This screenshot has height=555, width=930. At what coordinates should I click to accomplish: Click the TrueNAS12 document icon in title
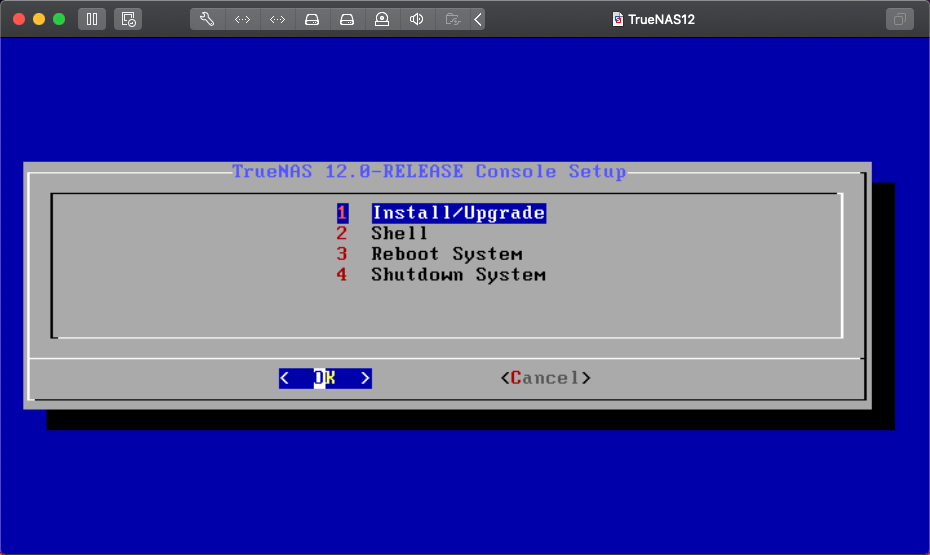617,19
